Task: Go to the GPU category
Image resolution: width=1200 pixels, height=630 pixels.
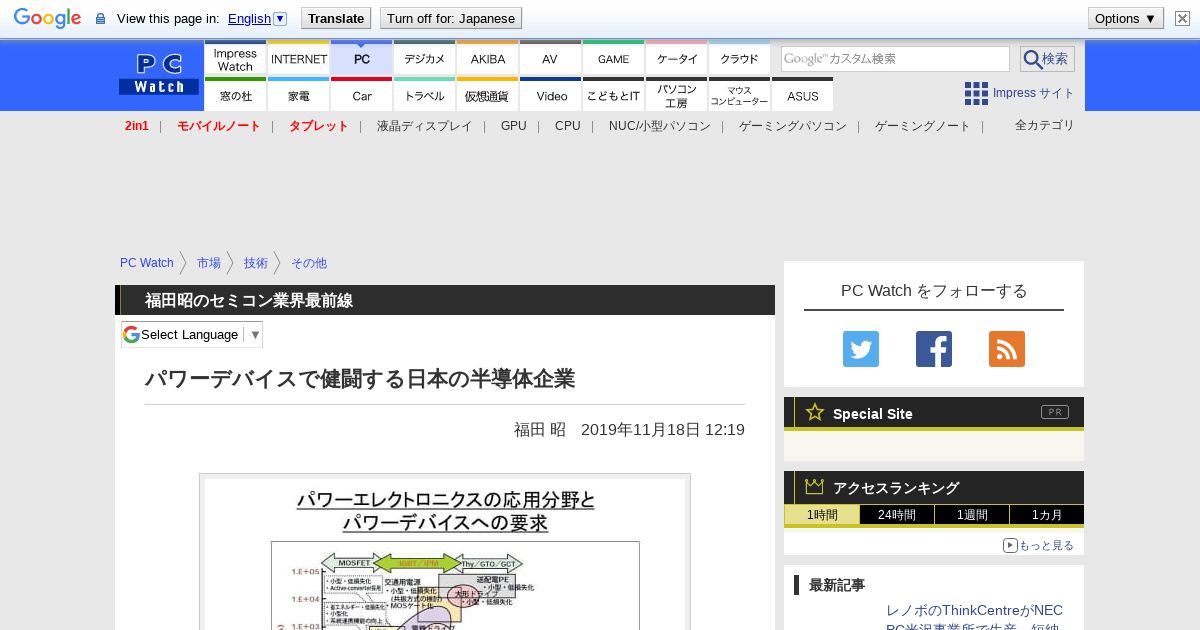Action: click(514, 126)
